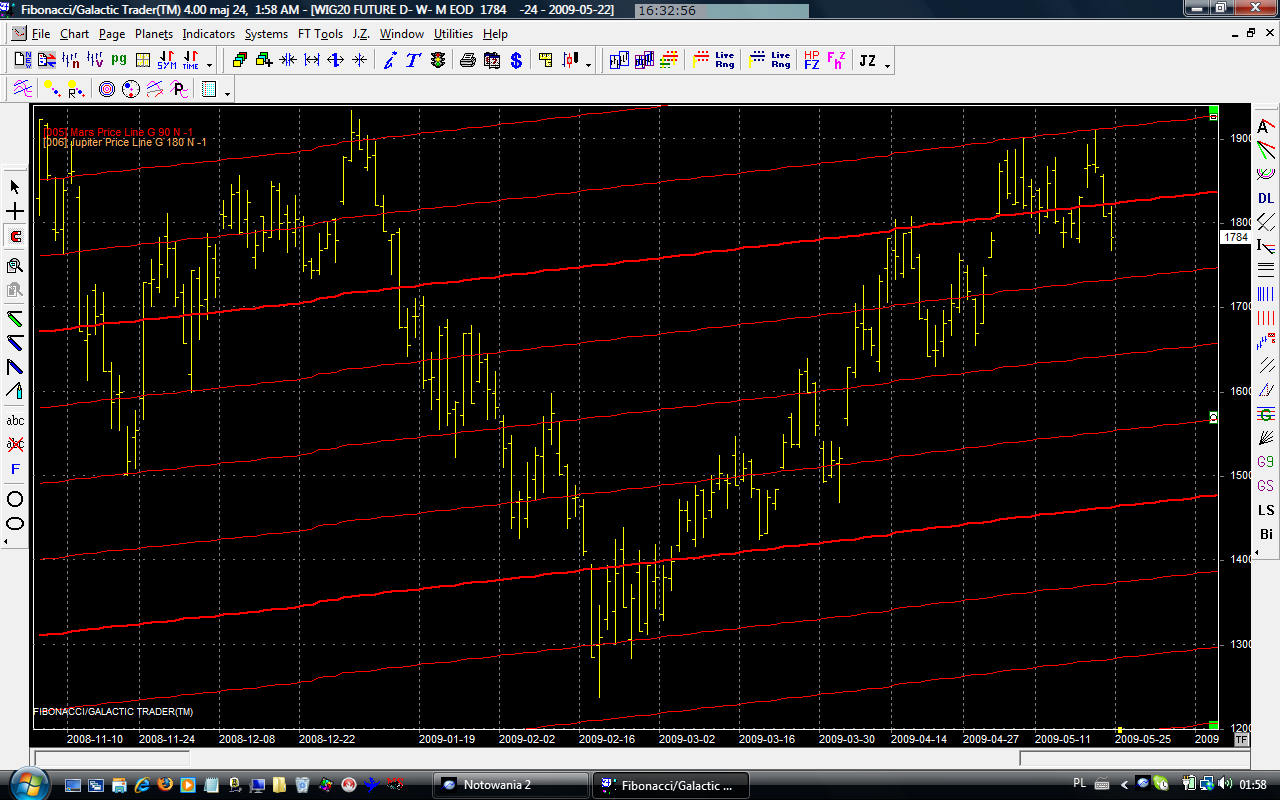This screenshot has width=1280, height=800.
Task: Select the arrow pointer tool
Action: (15, 187)
